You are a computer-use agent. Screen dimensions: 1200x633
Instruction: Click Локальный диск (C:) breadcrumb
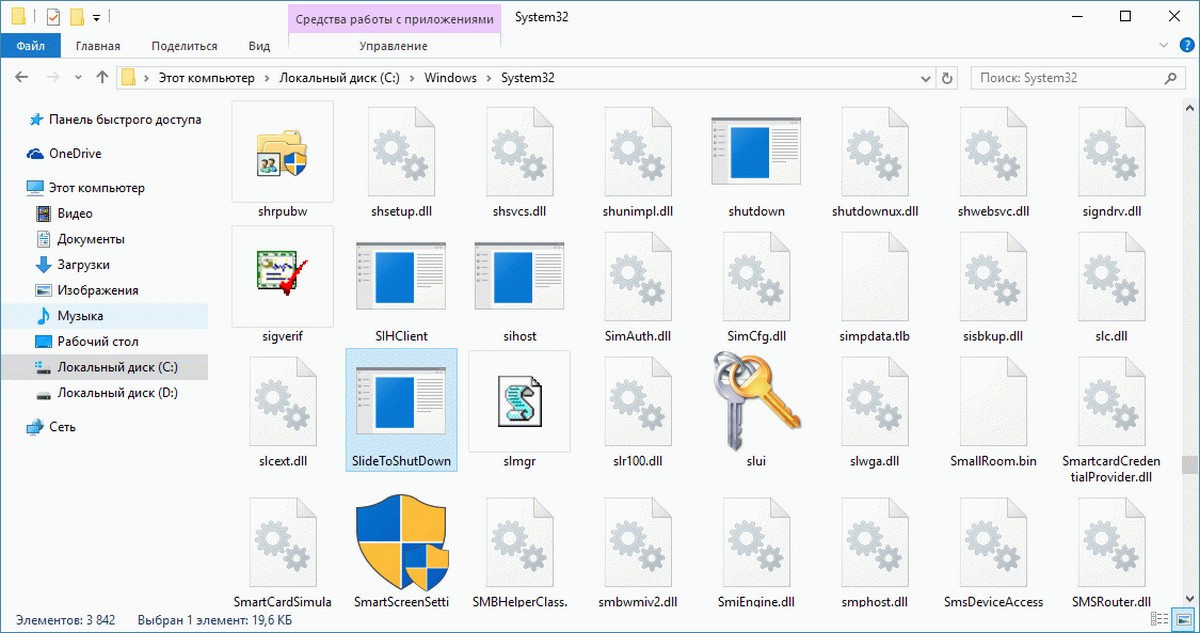click(x=340, y=77)
